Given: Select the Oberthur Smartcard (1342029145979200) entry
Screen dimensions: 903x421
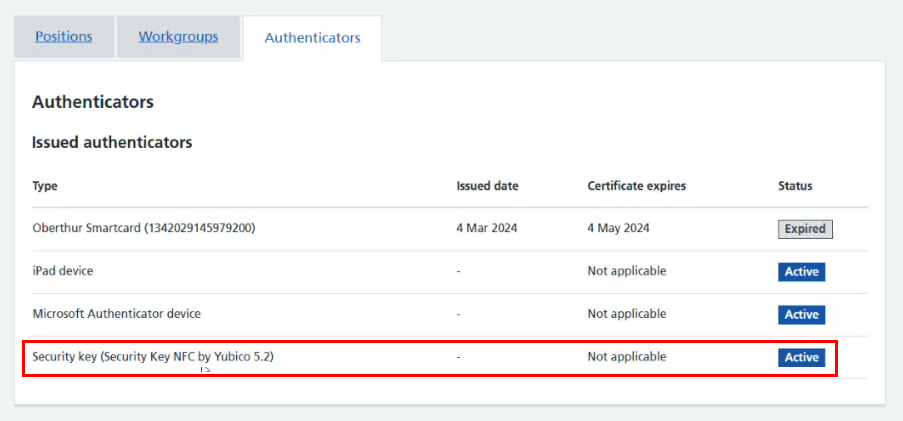Looking at the screenshot, I should [x=144, y=228].
